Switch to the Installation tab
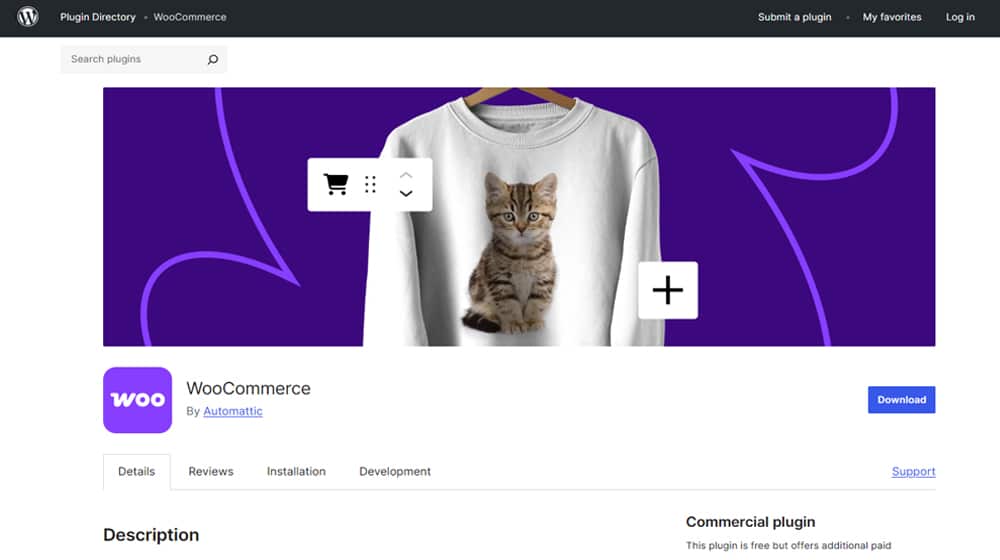 (296, 472)
